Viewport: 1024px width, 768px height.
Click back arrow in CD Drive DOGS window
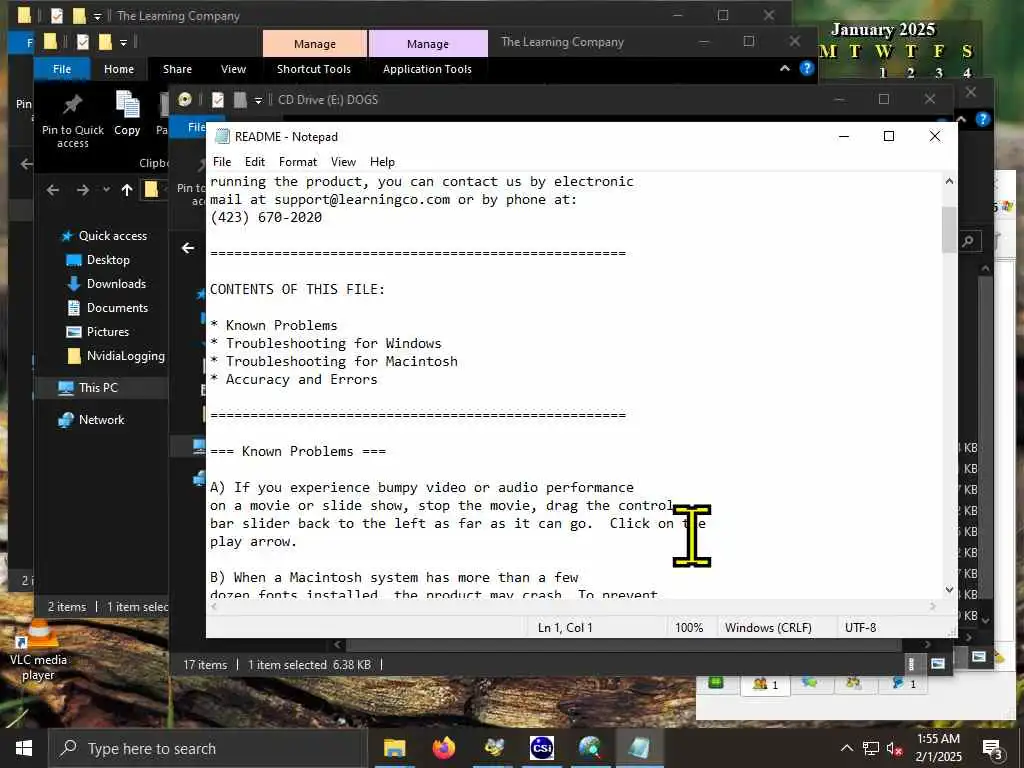coord(188,248)
